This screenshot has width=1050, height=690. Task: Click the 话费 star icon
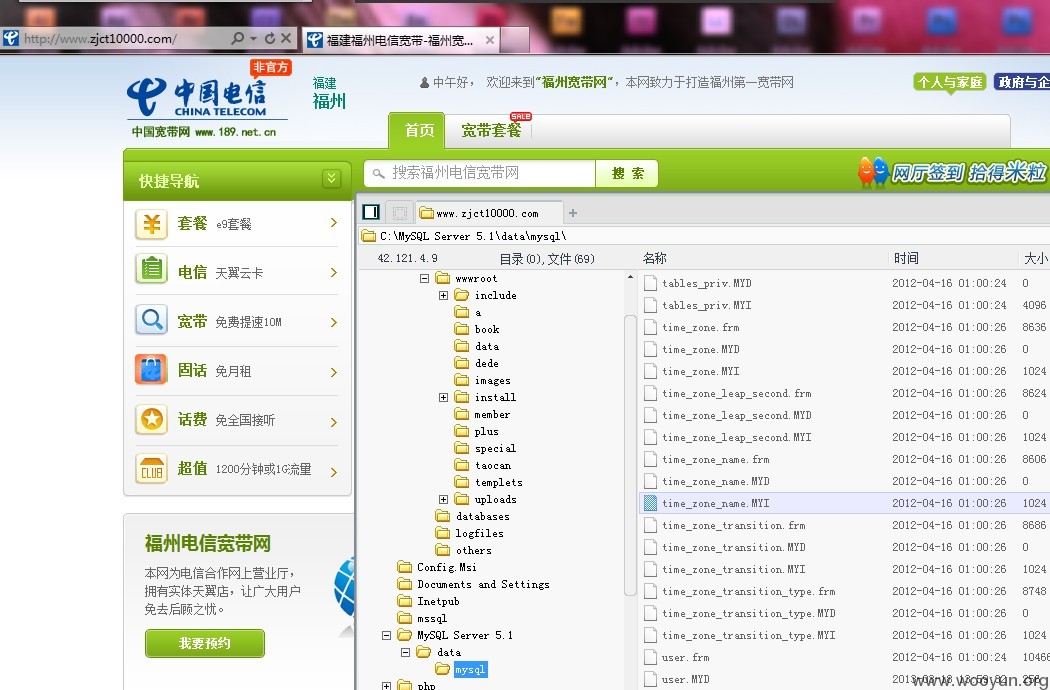tap(151, 419)
